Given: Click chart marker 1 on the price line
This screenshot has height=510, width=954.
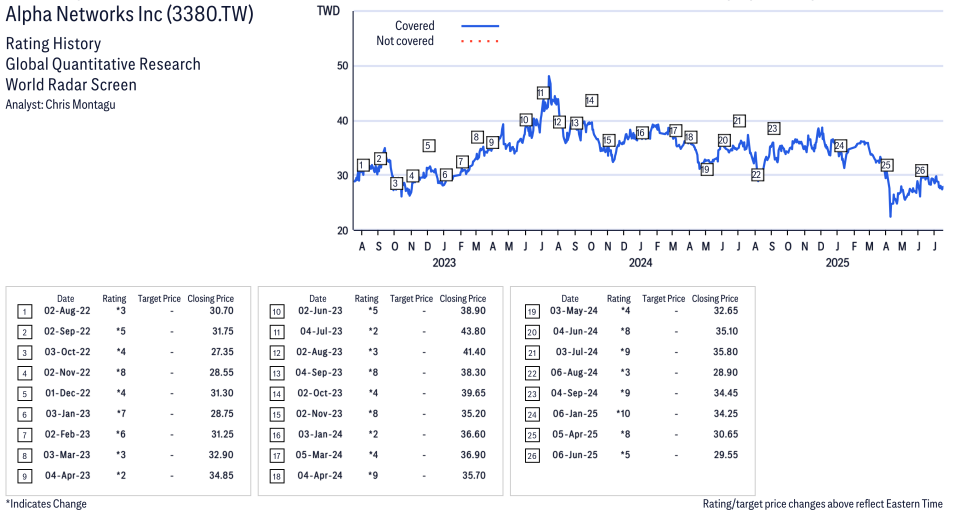Looking at the screenshot, I should coord(363,165).
